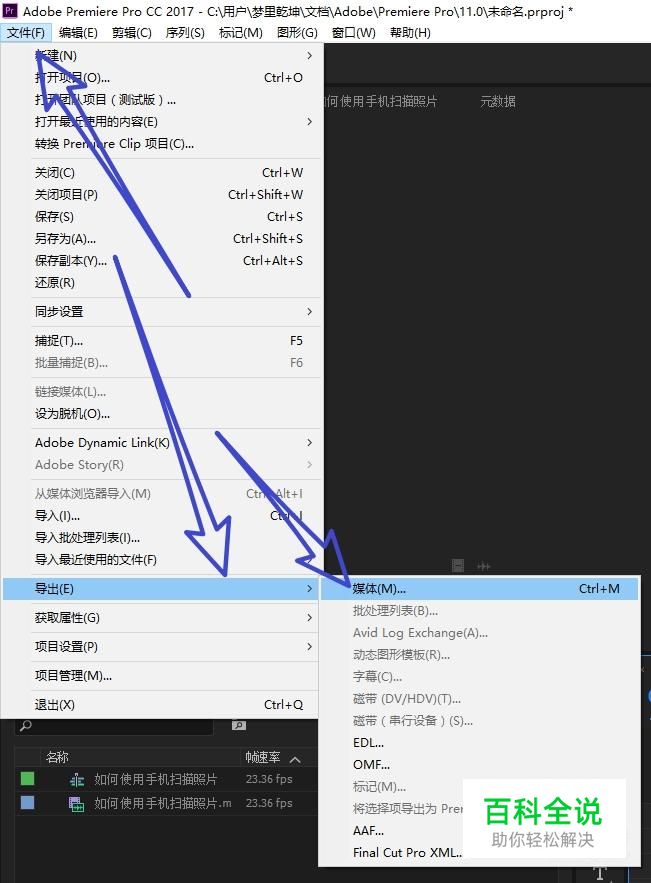Switch to the 如何使用手机扫描照片 panel tab
Screen dimensions: 651x883
click(x=381, y=101)
